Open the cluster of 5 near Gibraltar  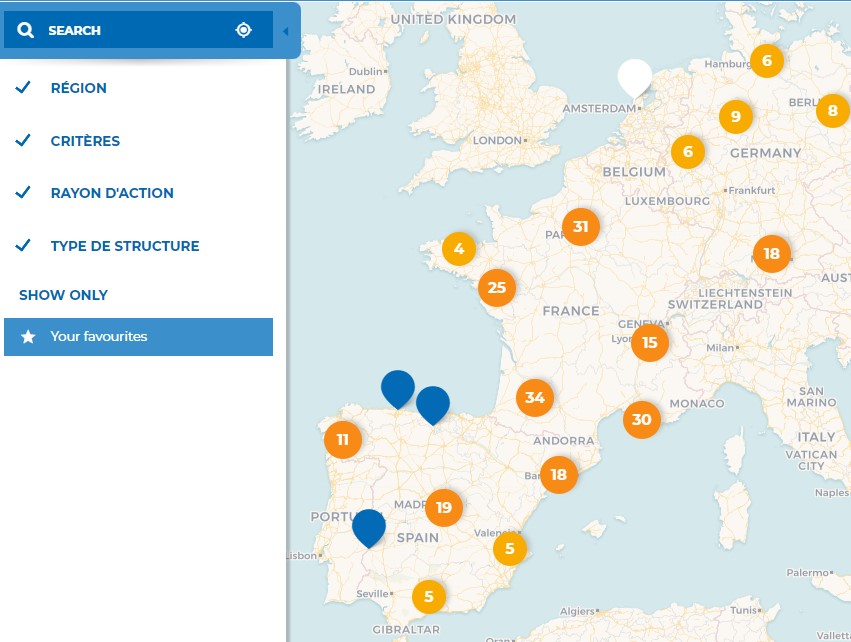[429, 596]
